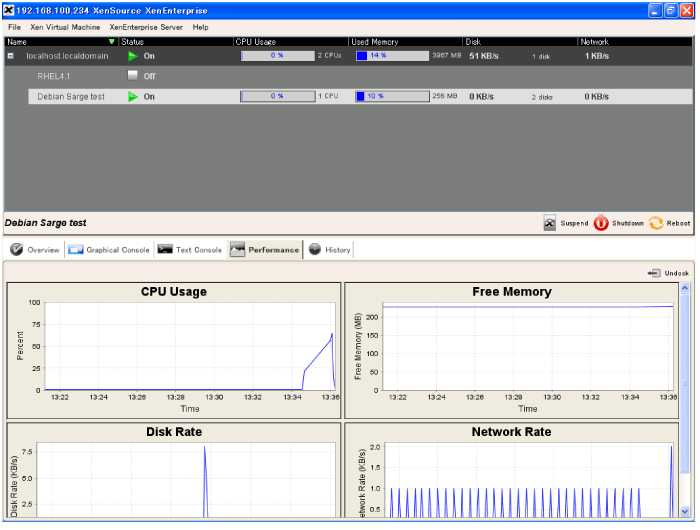Open the Help menu
The width and height of the screenshot is (700, 530).
tap(200, 27)
